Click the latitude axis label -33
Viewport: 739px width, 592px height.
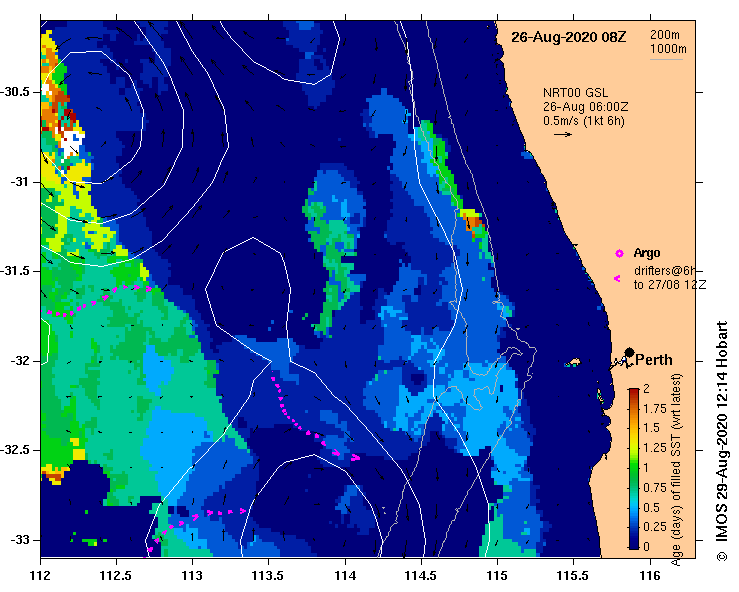click(19, 540)
